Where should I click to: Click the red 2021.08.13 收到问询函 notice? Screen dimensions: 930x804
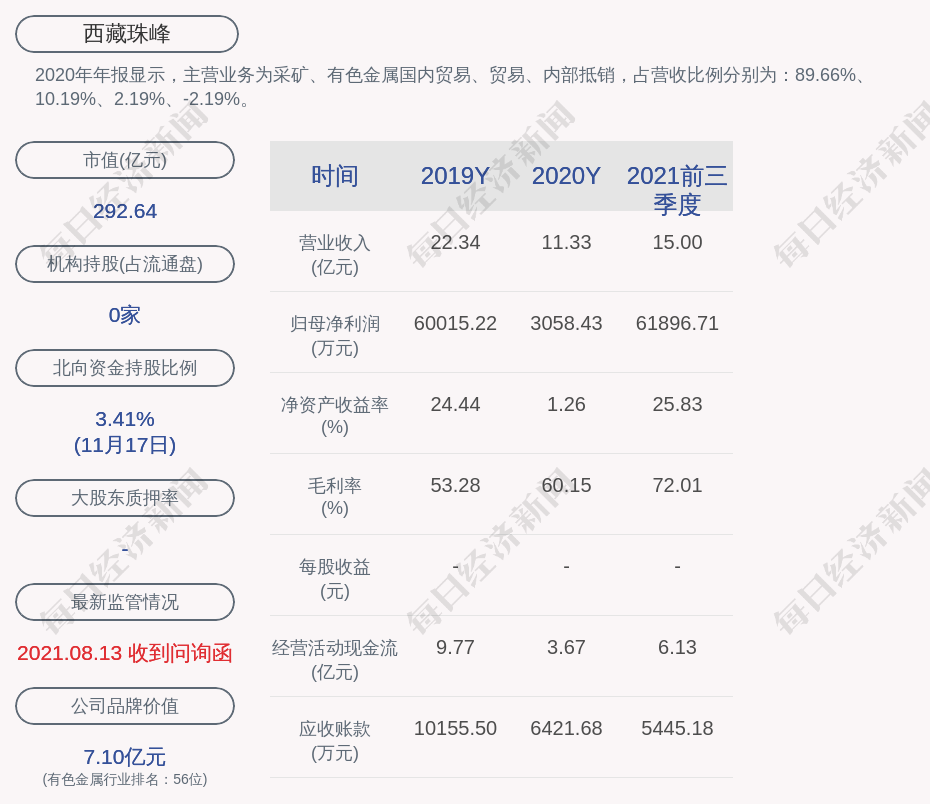click(x=125, y=653)
